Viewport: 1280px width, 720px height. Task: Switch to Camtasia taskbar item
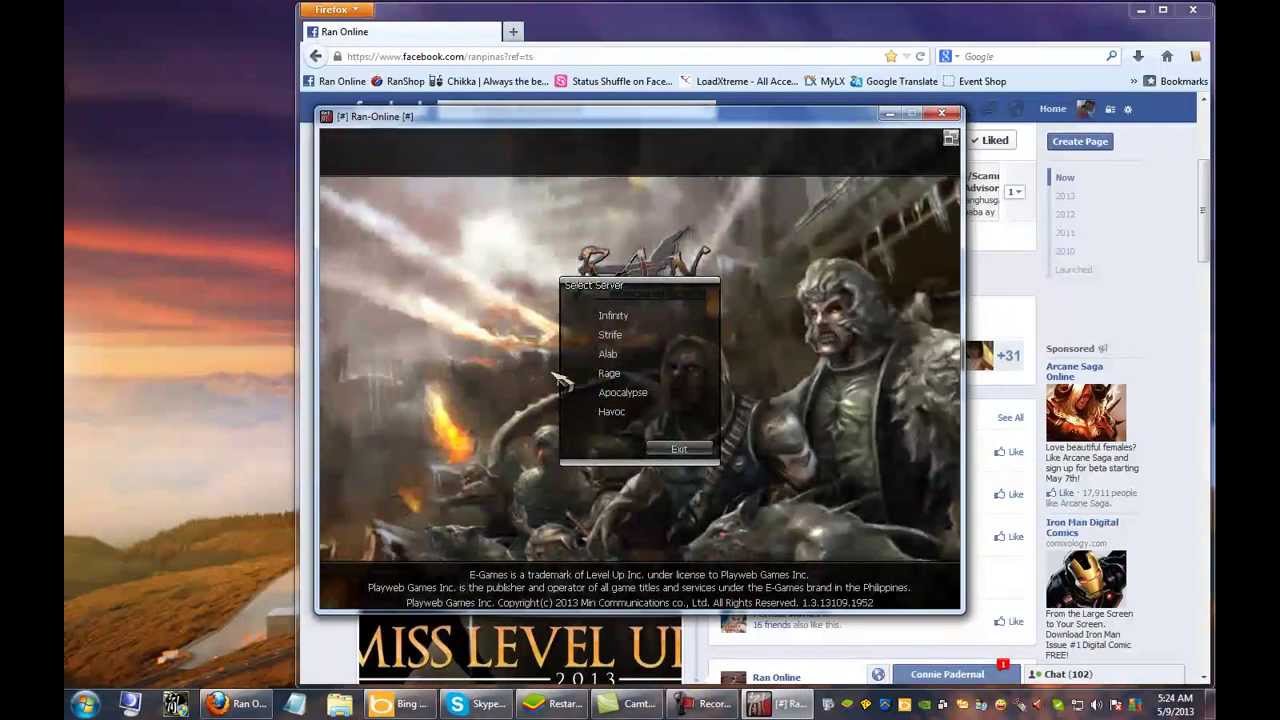[x=628, y=705]
